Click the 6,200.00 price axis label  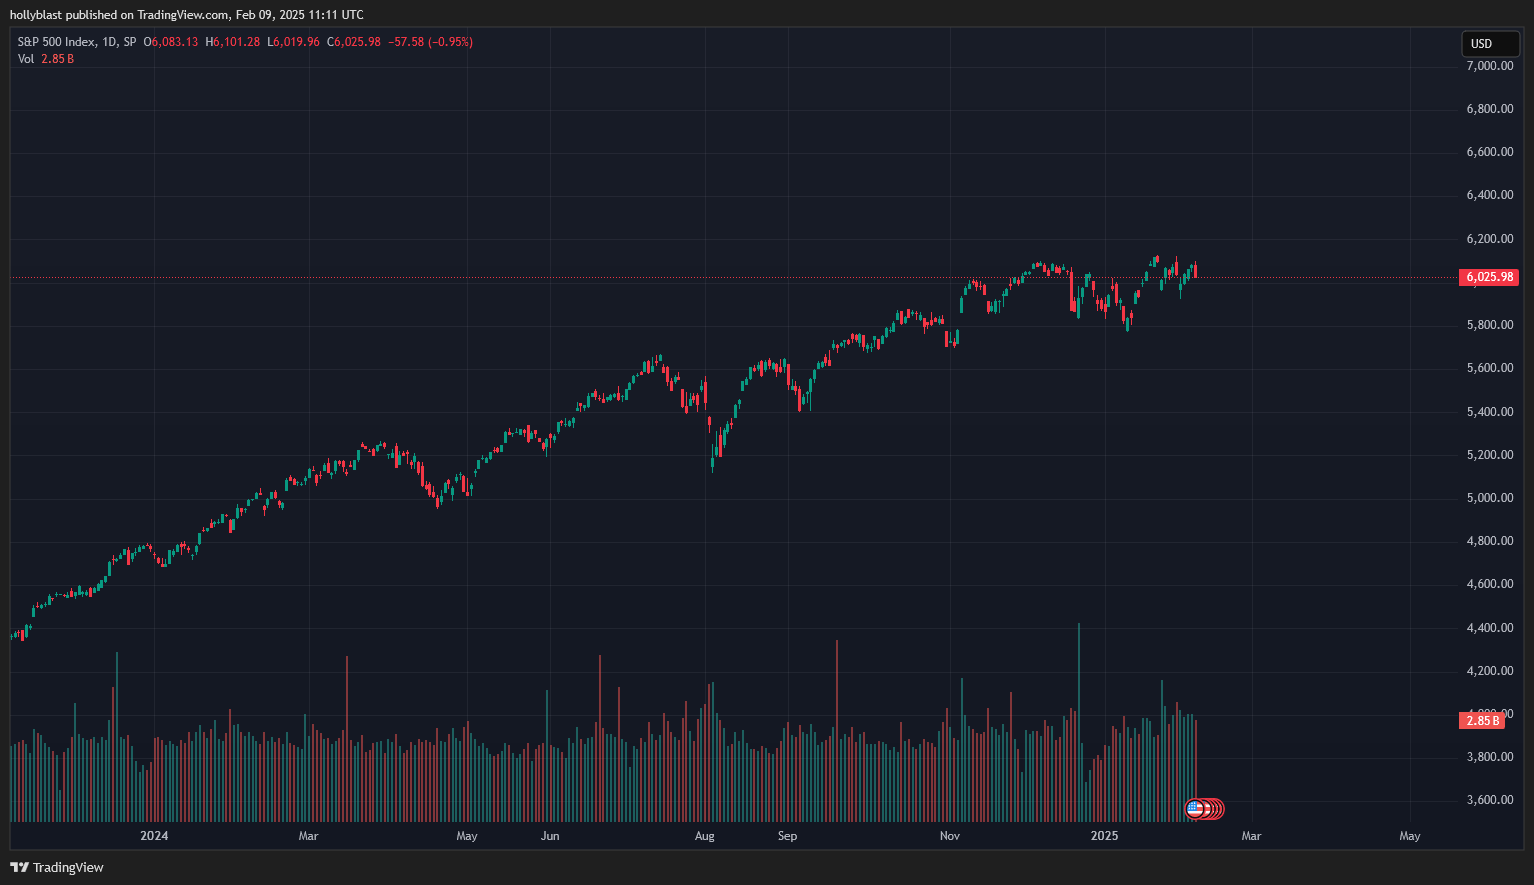click(1490, 239)
